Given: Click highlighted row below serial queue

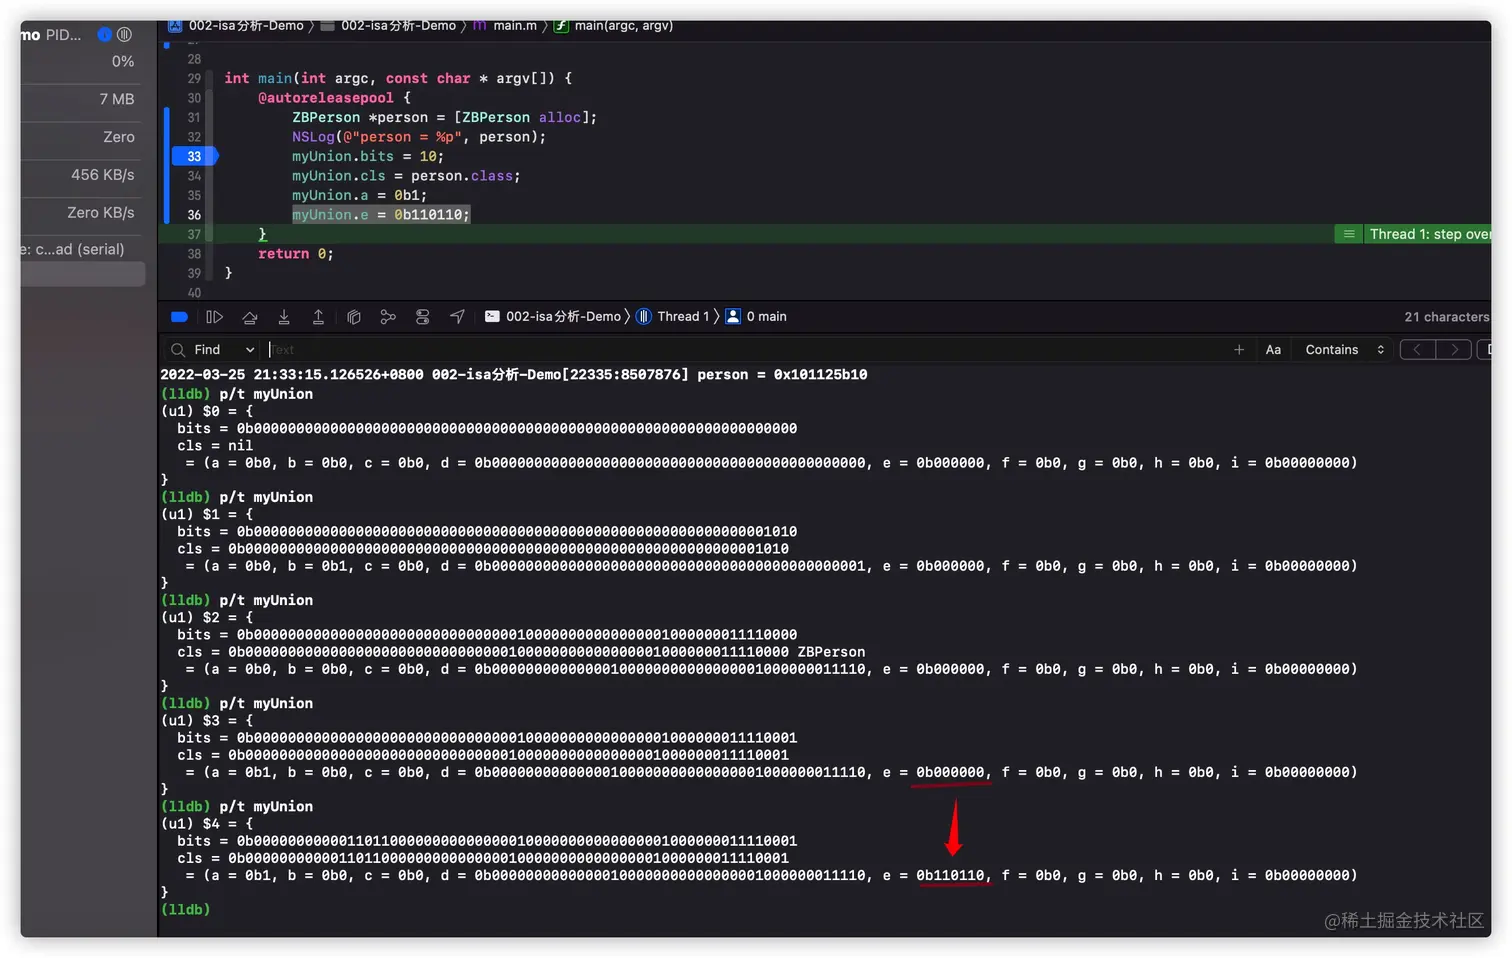Looking at the screenshot, I should point(82,275).
